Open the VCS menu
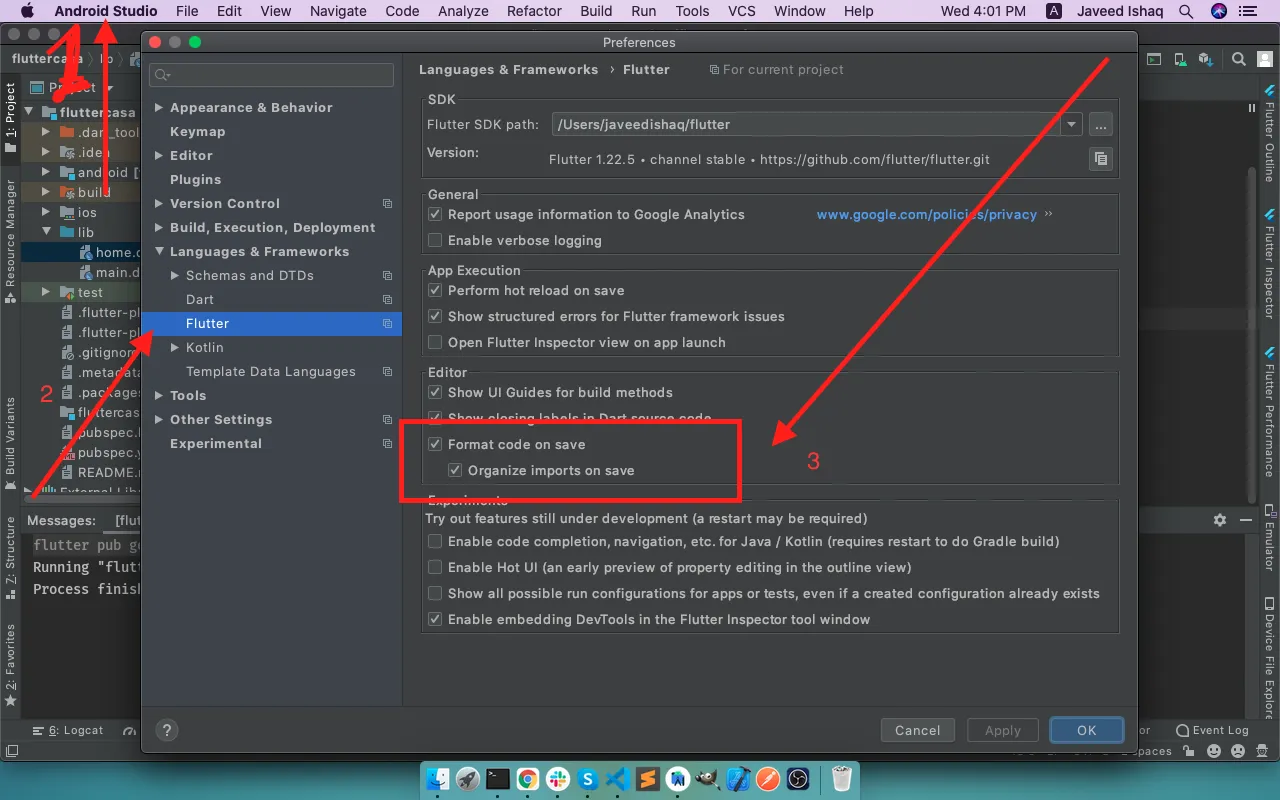1280x800 pixels. [741, 11]
